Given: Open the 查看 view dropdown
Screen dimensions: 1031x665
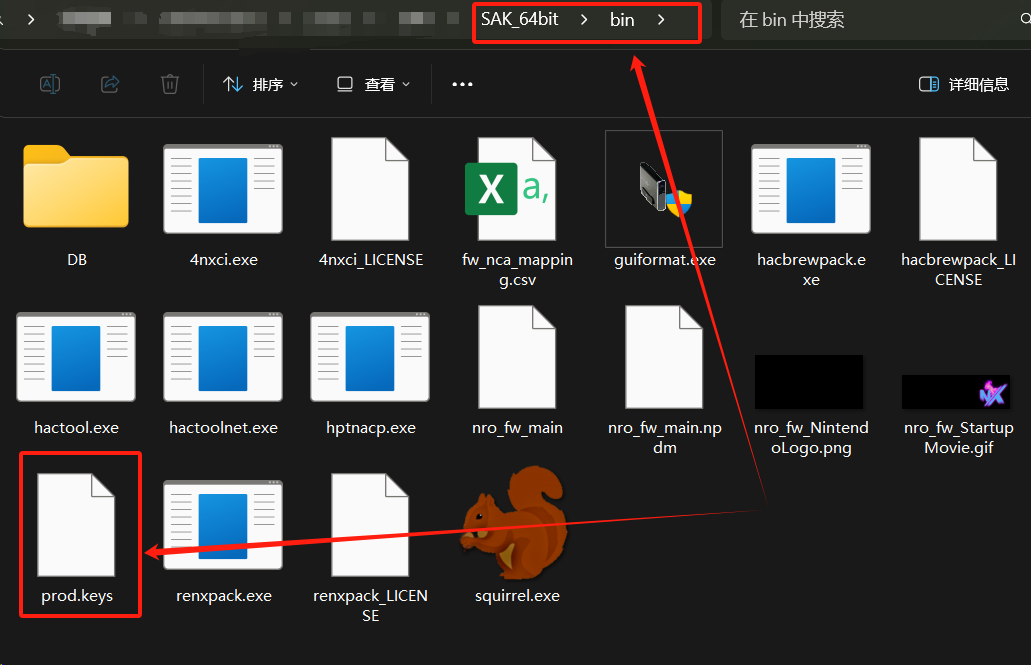Looking at the screenshot, I should click(373, 85).
